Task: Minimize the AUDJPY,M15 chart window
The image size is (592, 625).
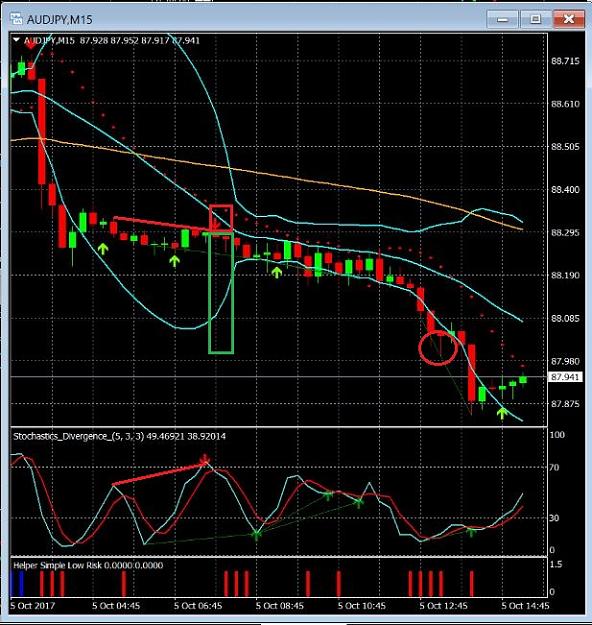Action: click(x=502, y=19)
